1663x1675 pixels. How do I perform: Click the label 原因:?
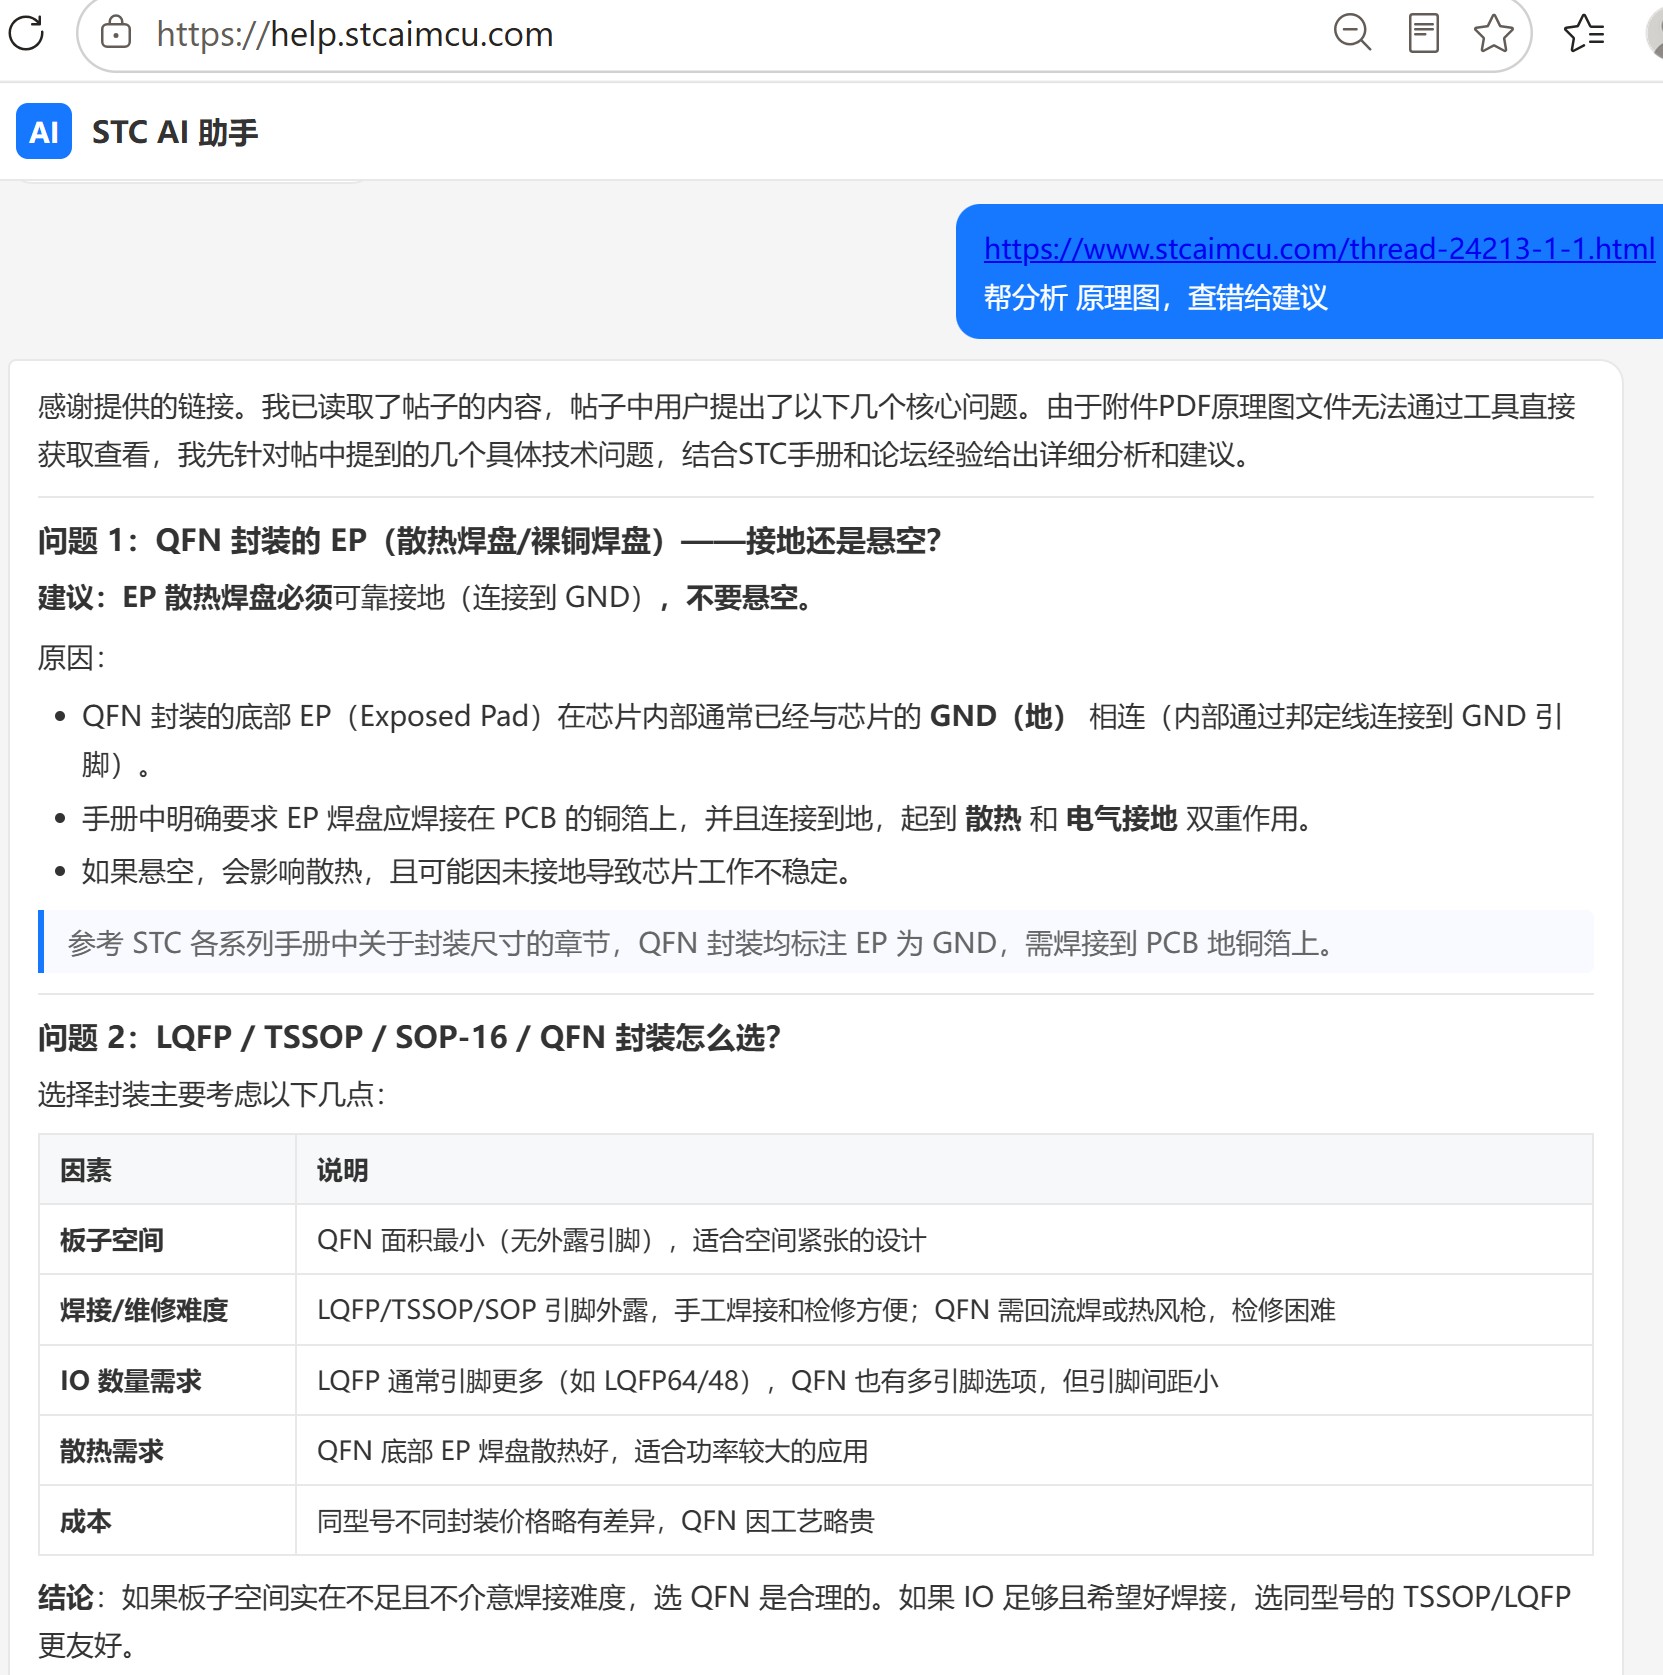(x=72, y=658)
